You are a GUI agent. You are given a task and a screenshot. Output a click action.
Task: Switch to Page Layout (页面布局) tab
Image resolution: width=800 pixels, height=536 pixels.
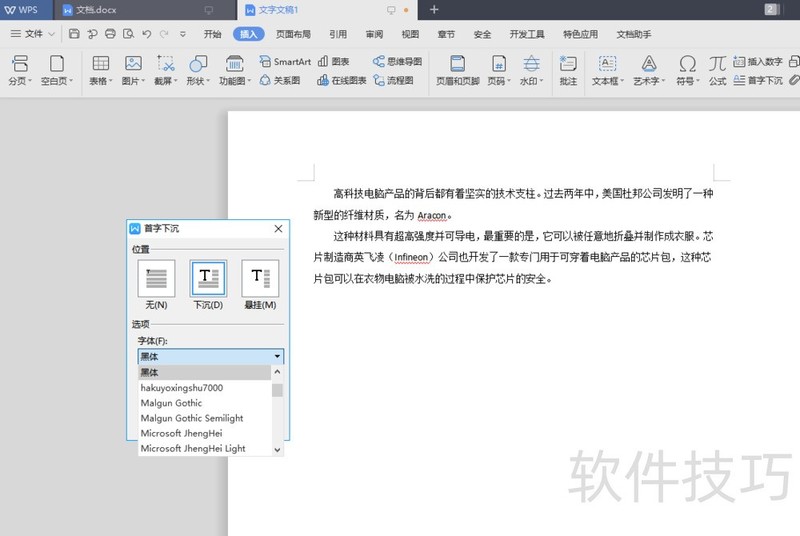pos(293,34)
